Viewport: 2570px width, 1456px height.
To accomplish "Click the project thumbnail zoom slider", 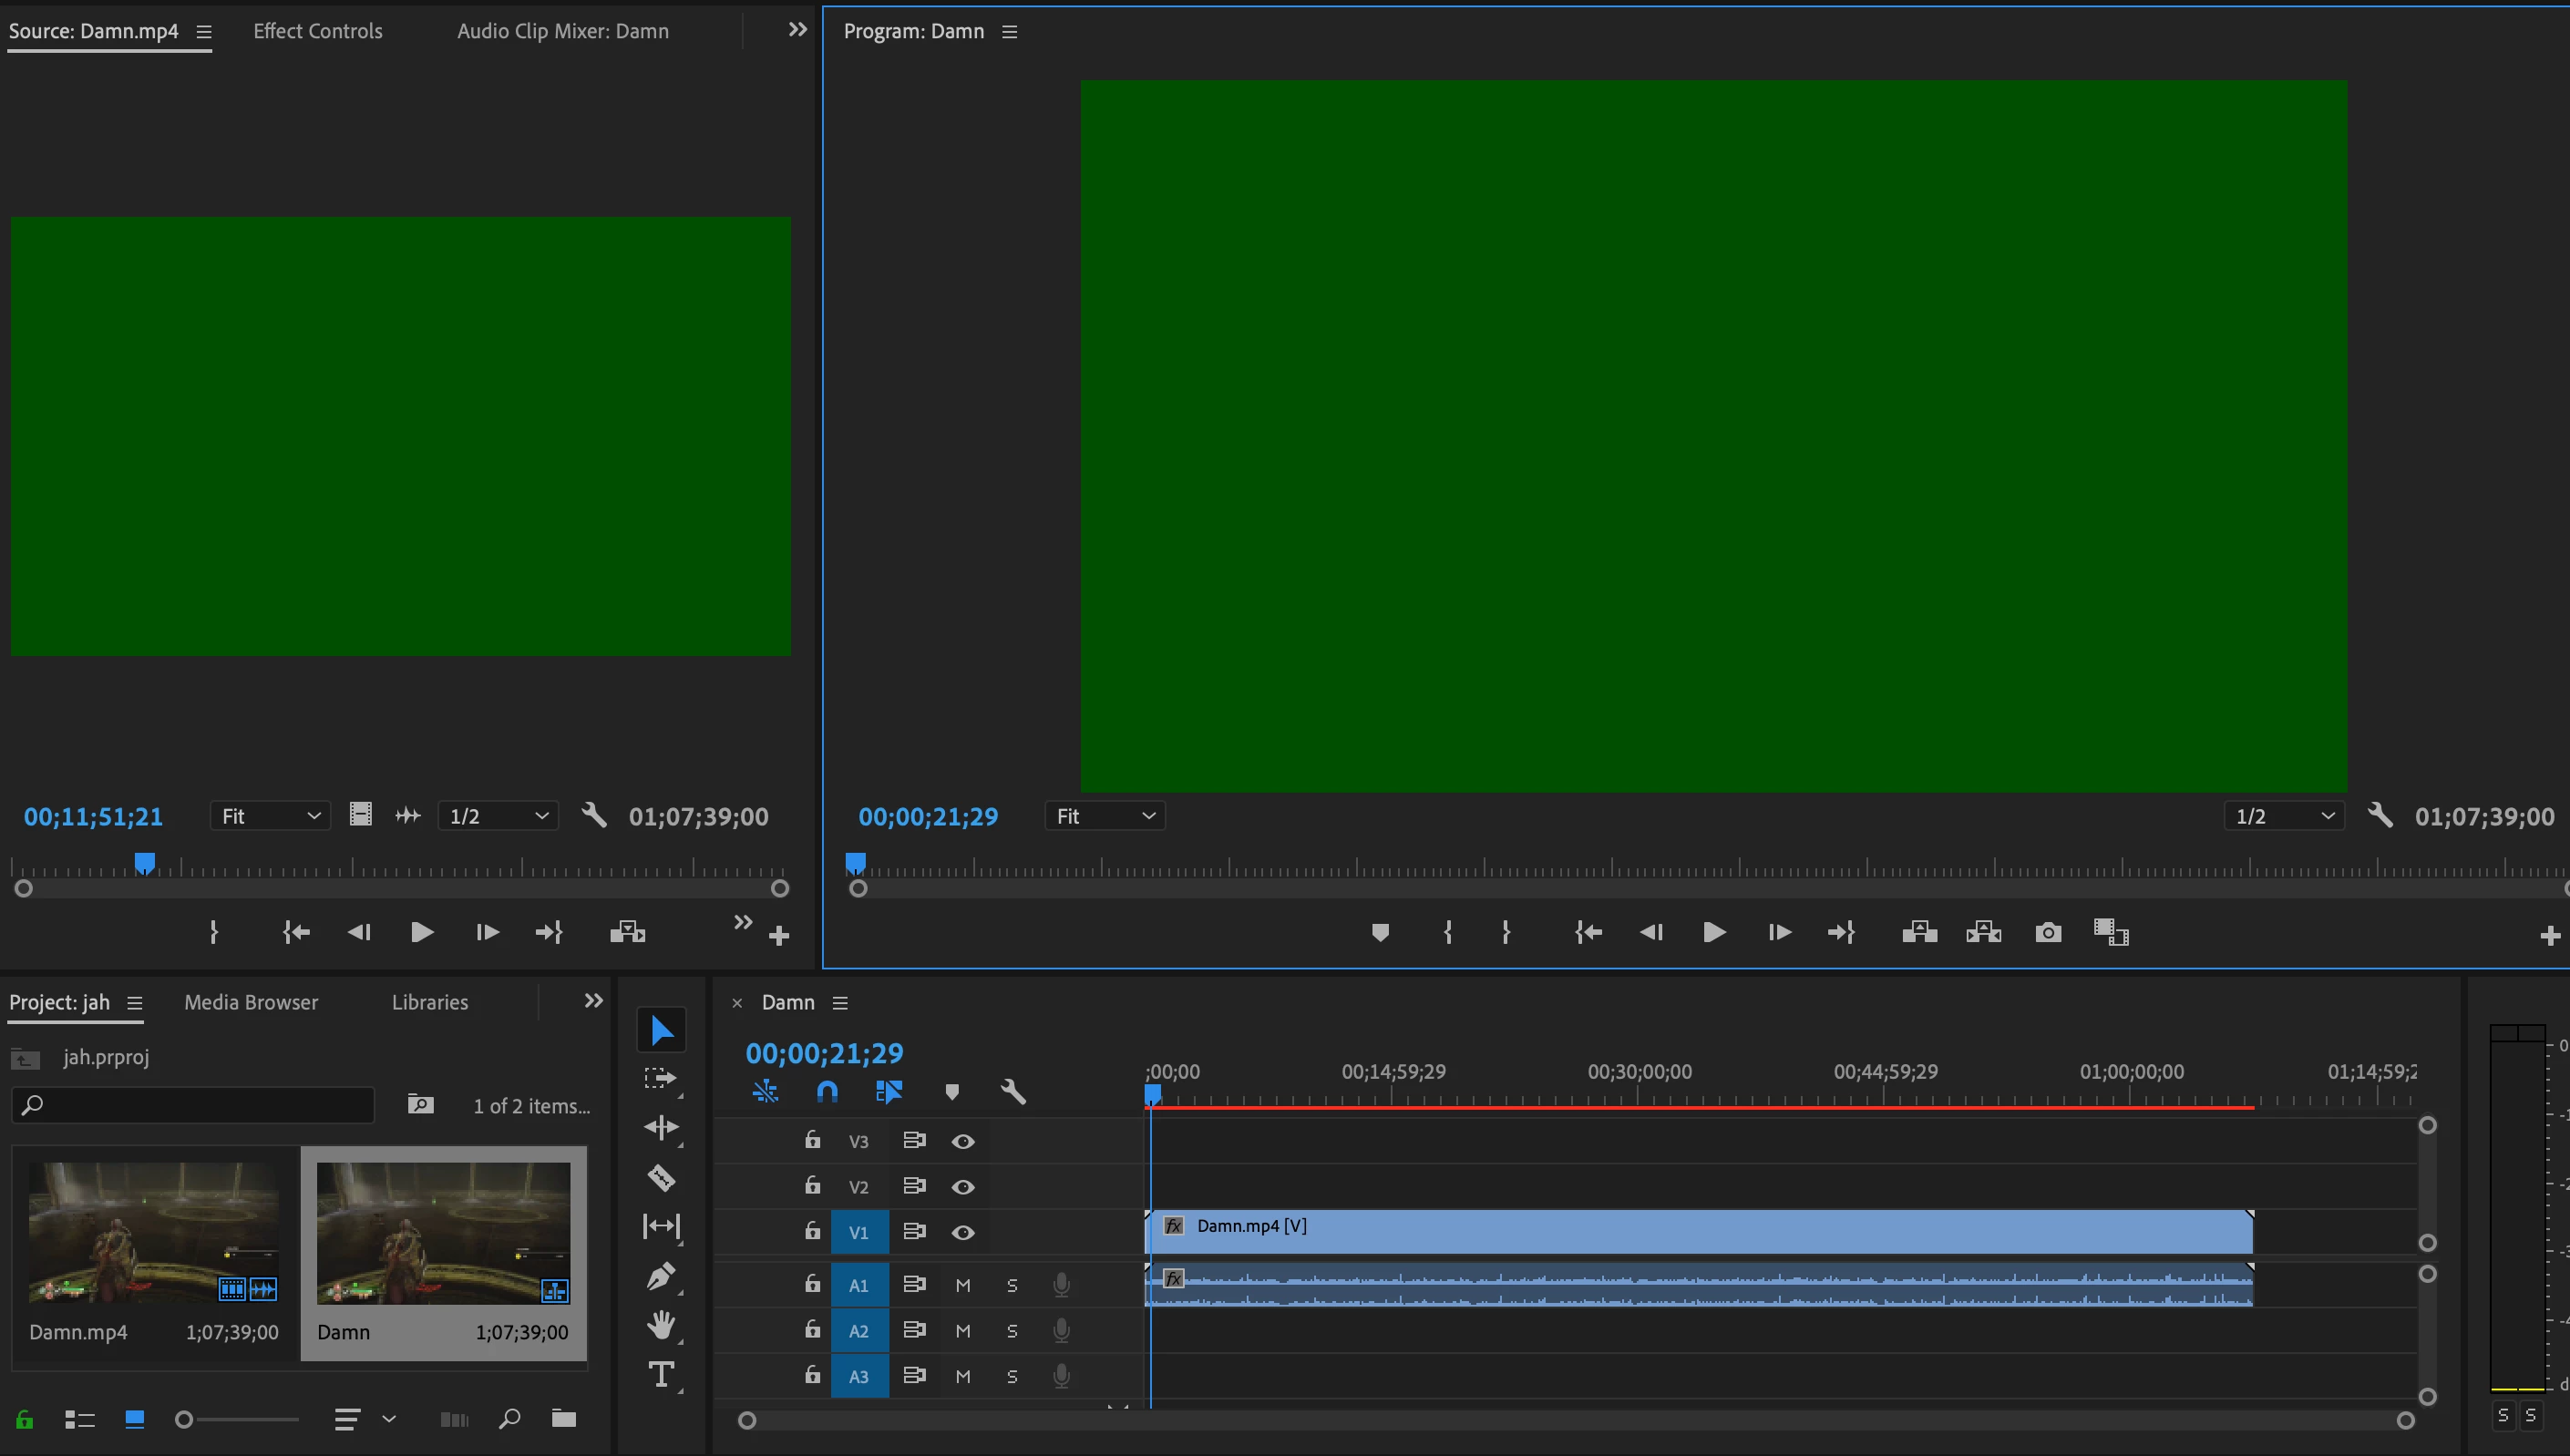I will point(183,1419).
